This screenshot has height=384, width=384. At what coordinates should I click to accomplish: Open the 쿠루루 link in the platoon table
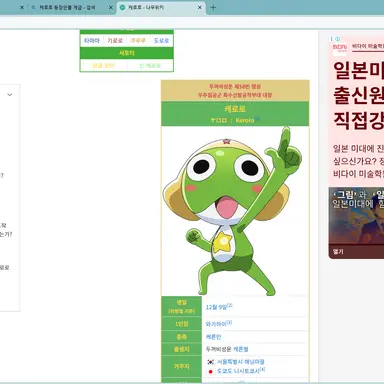[138, 41]
